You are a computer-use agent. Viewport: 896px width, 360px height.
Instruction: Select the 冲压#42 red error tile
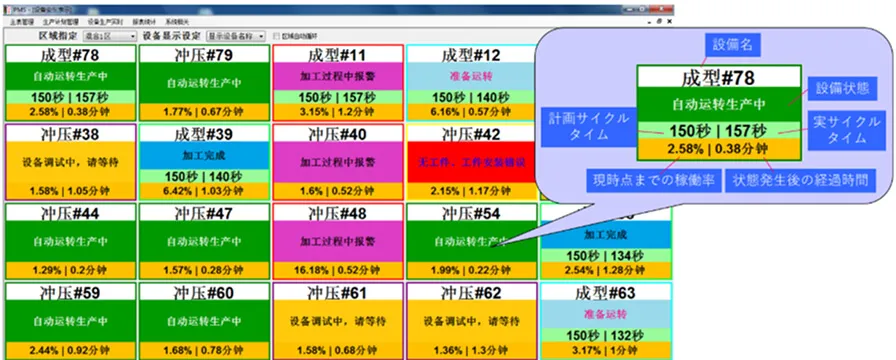pos(472,162)
